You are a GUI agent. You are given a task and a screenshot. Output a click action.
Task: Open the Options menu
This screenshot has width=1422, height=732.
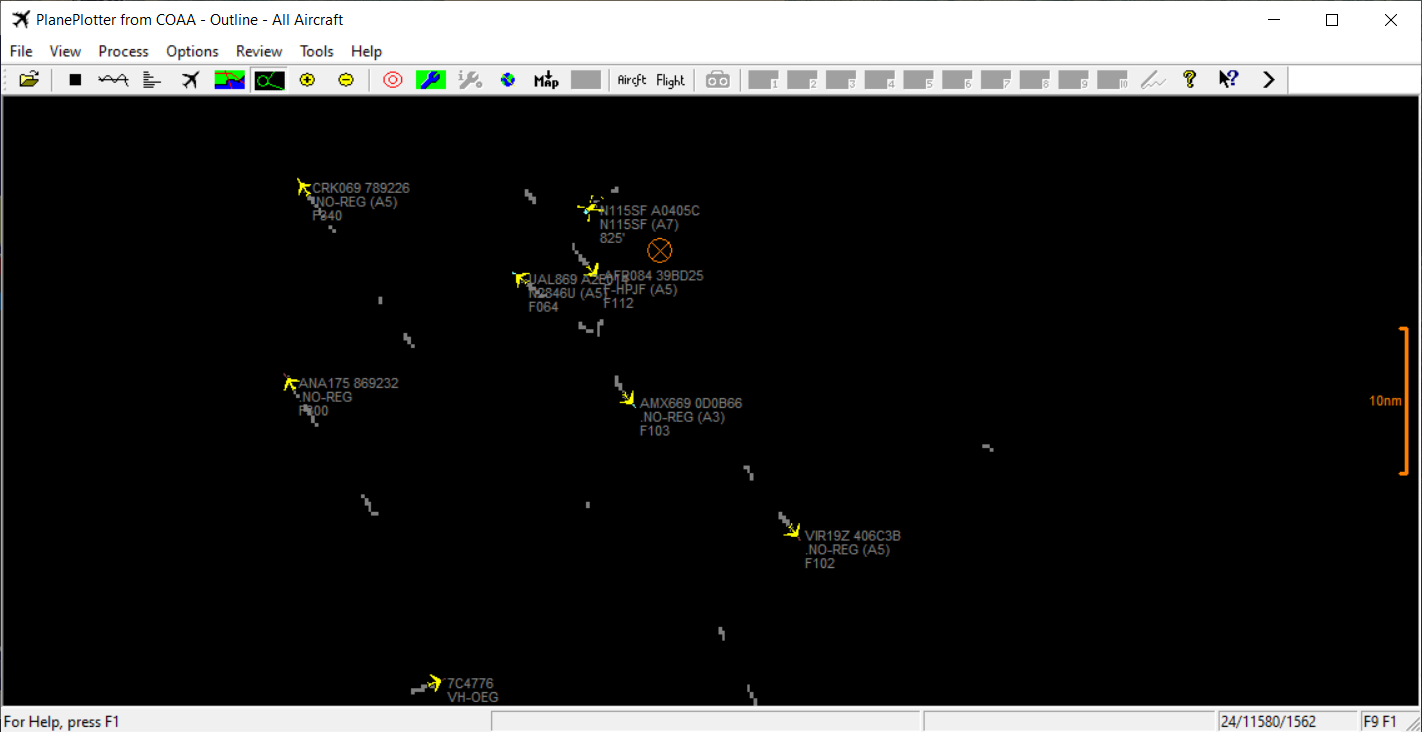192,51
